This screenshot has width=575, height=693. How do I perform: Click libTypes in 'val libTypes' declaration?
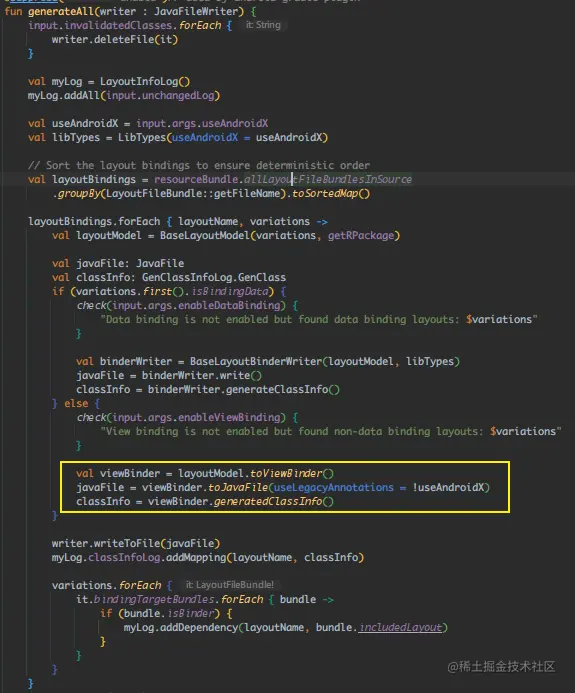coord(76,138)
